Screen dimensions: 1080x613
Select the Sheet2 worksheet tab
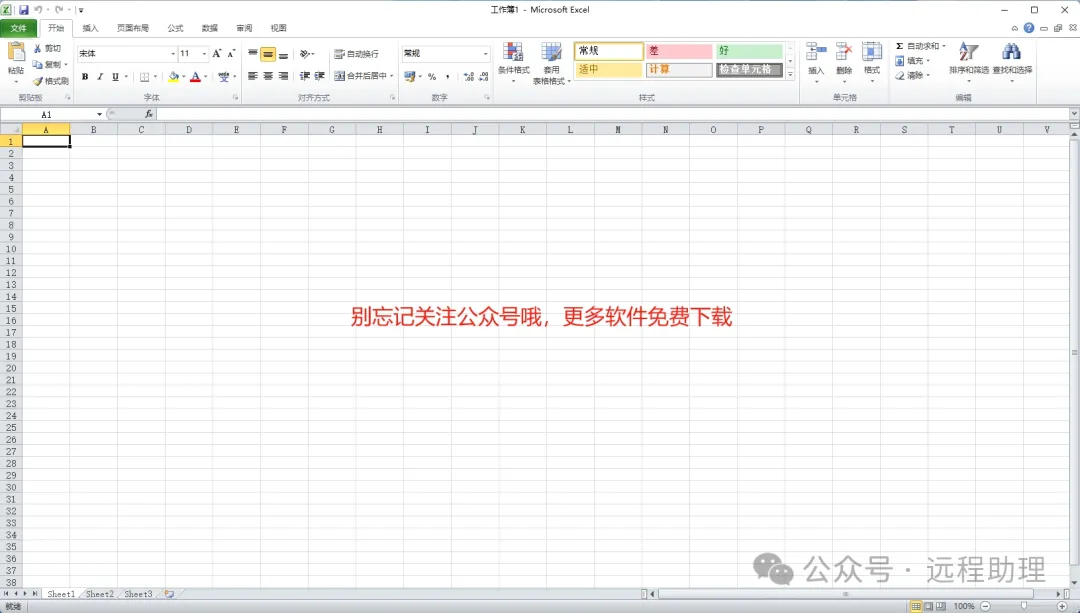click(x=100, y=594)
